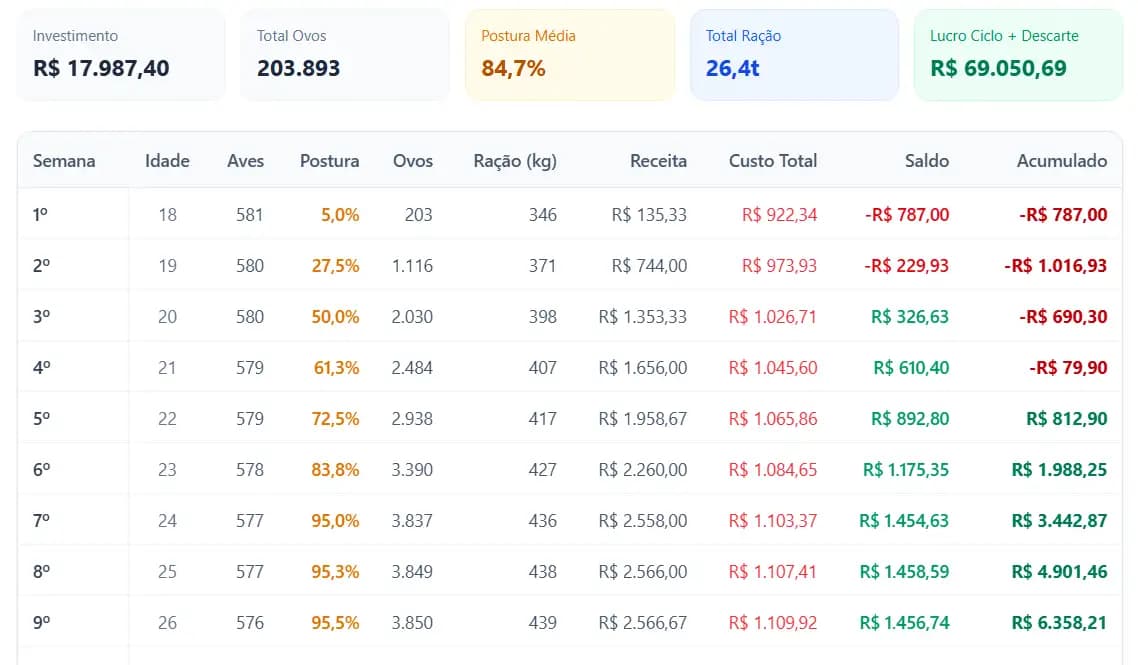Click the Aves column header
The image size is (1138, 665).
pyautogui.click(x=245, y=160)
